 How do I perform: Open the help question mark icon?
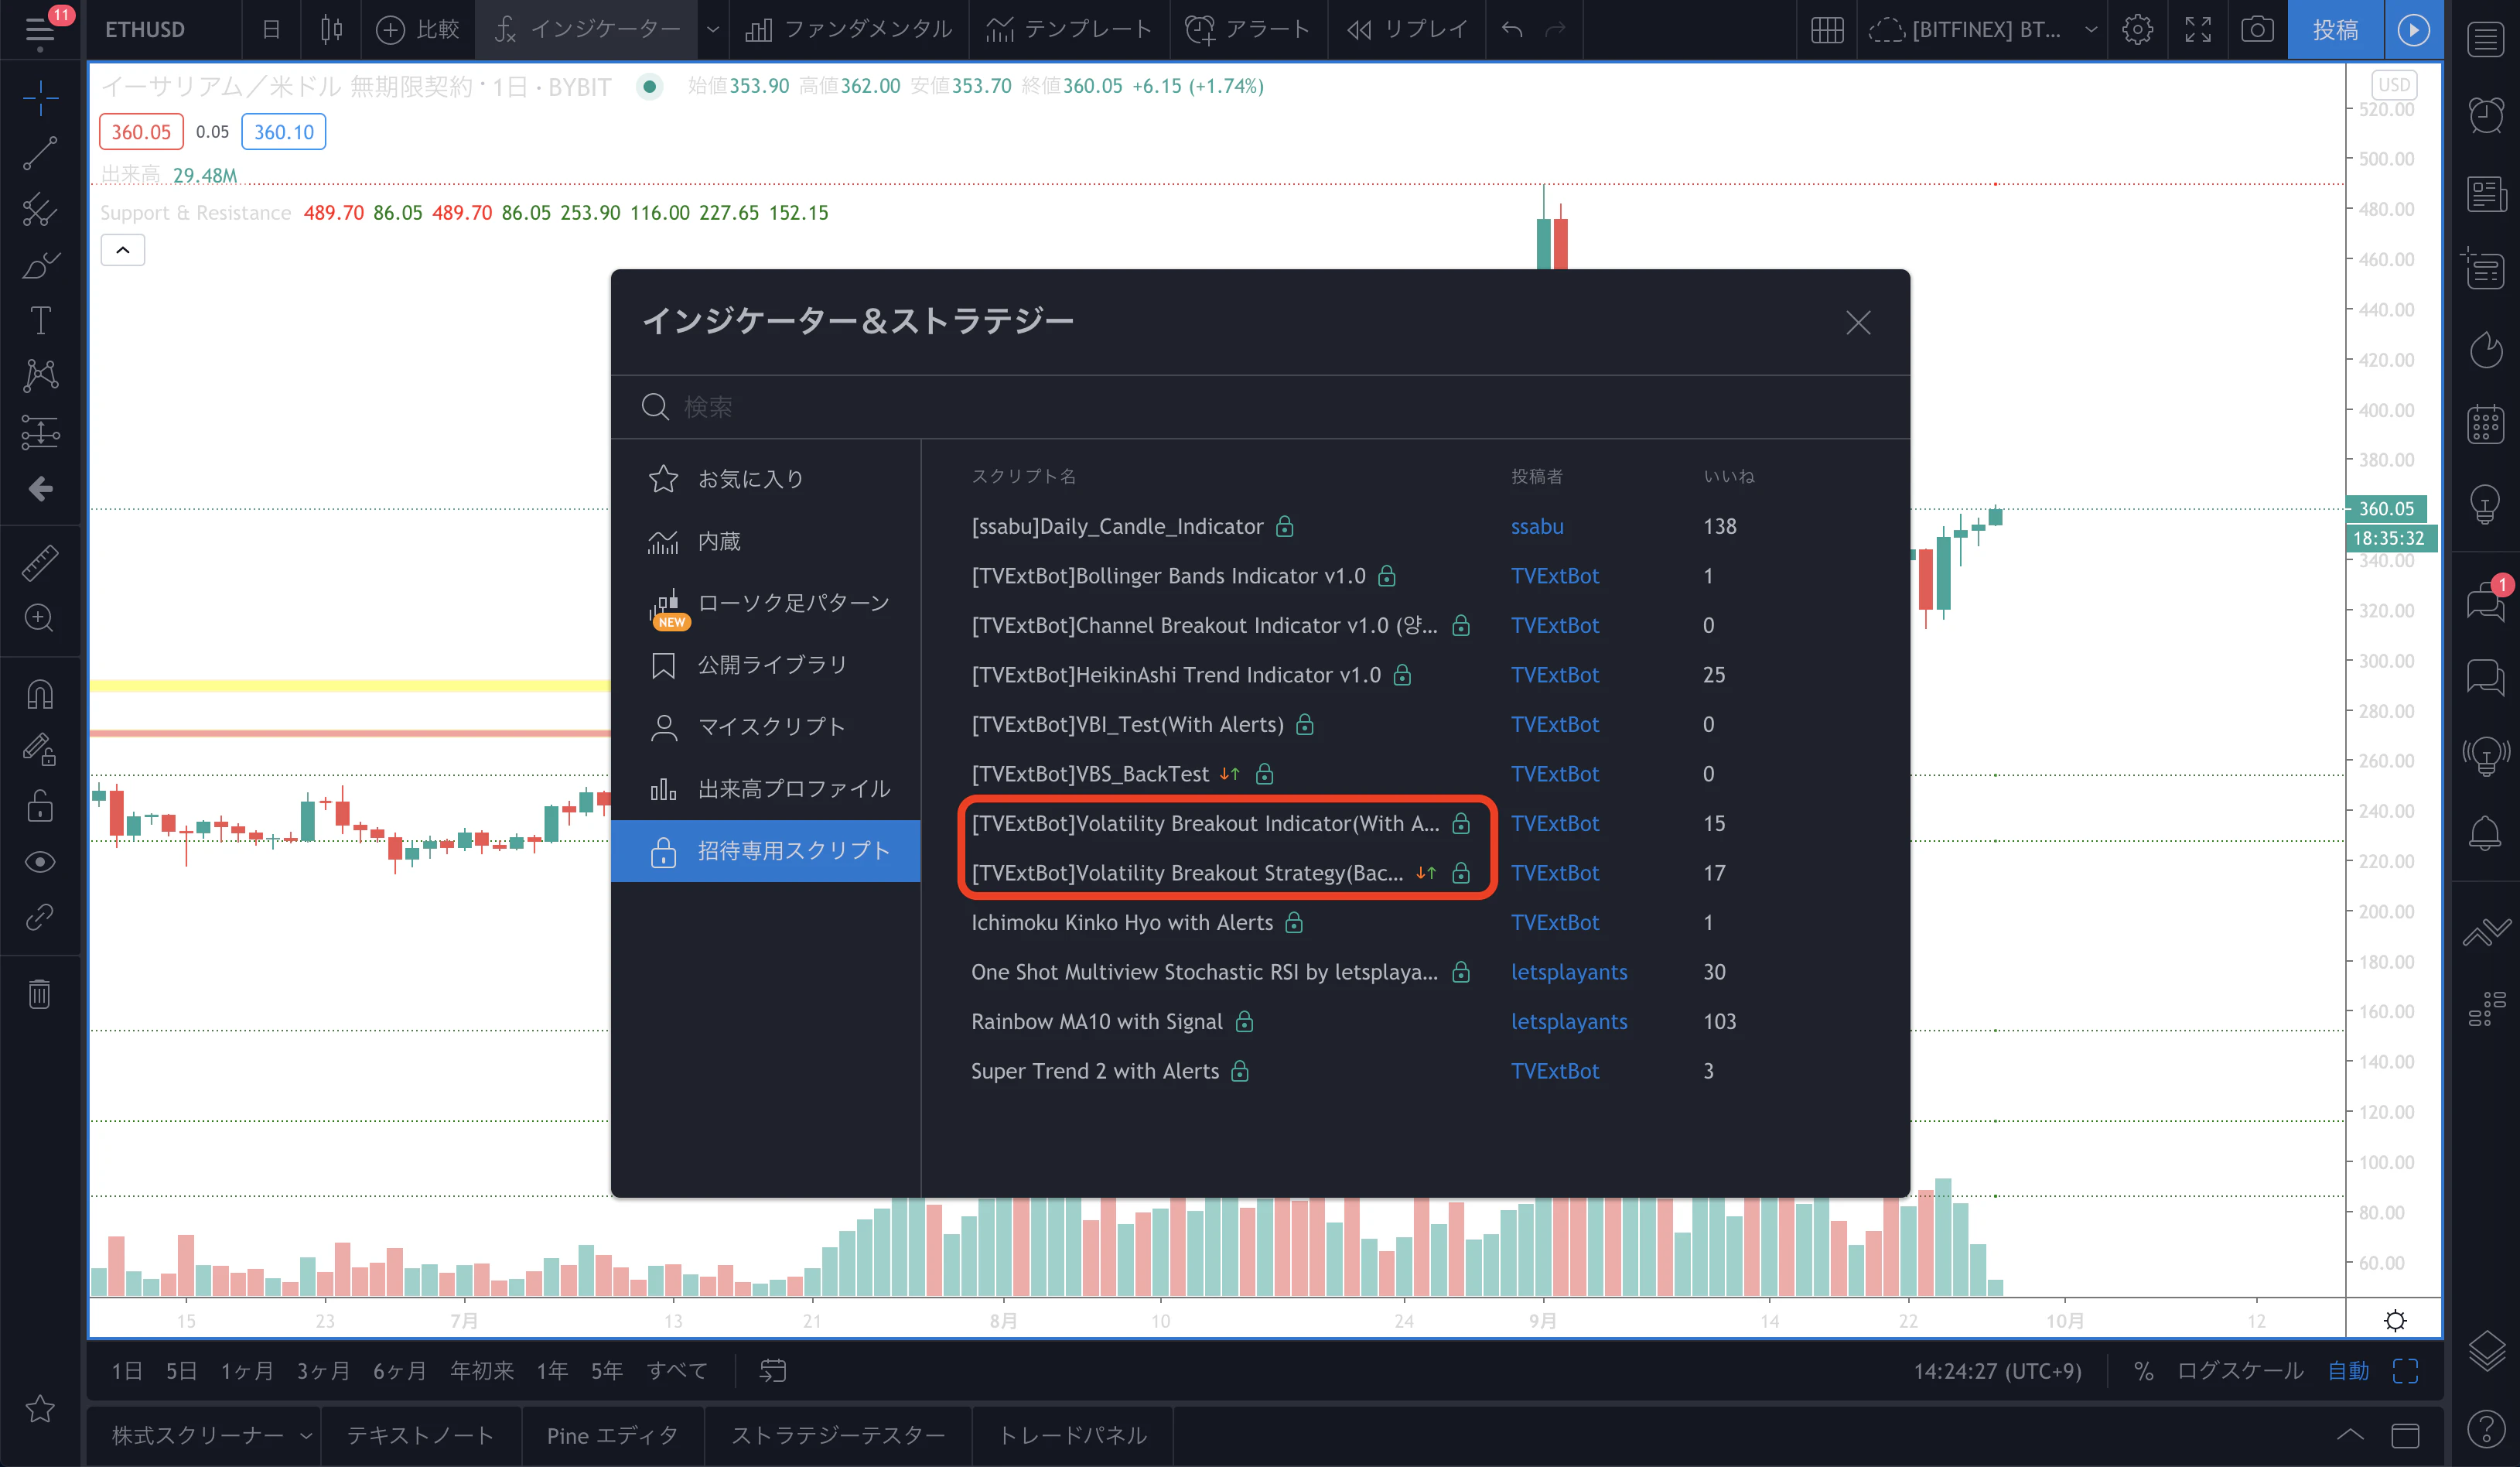point(2486,1428)
